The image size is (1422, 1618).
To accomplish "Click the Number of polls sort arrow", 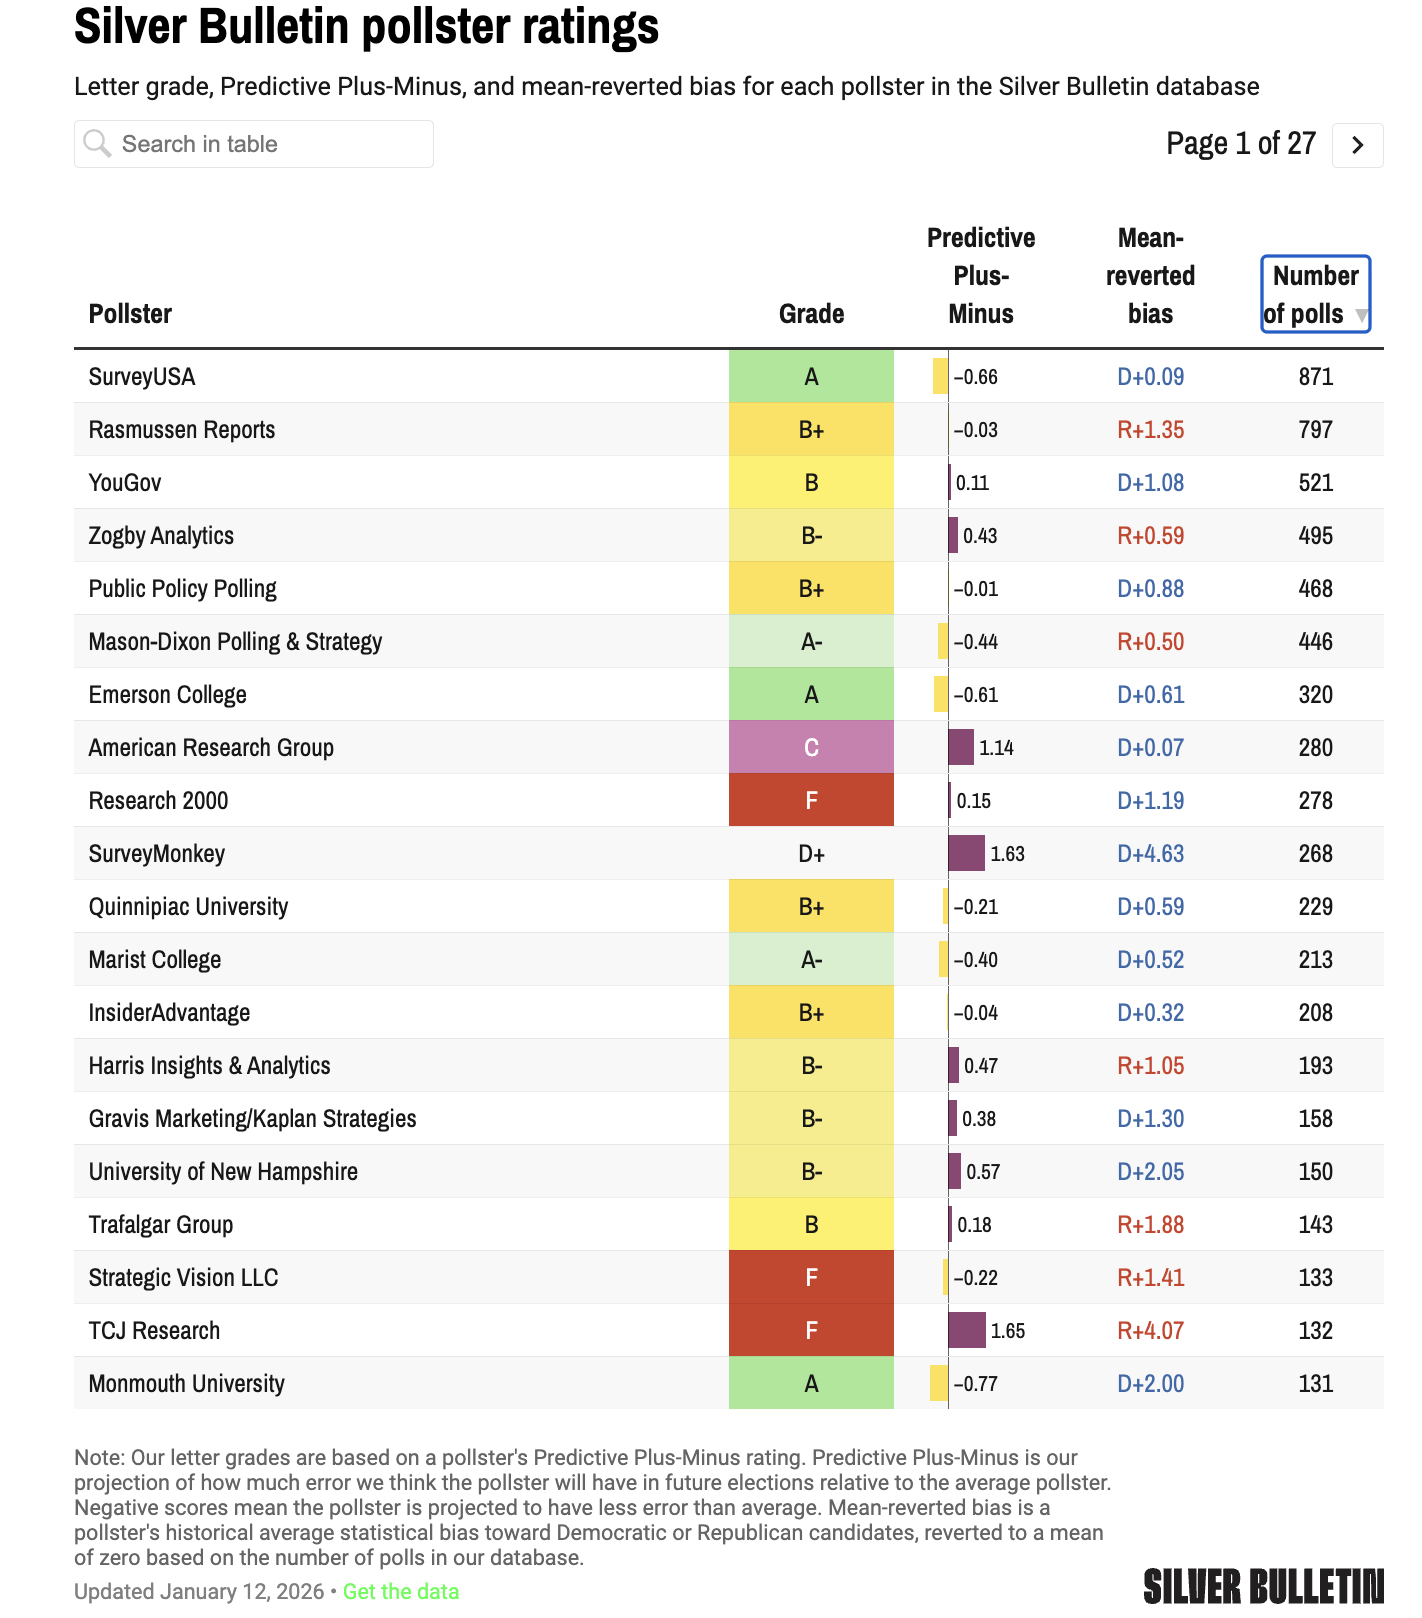I will 1360,315.
